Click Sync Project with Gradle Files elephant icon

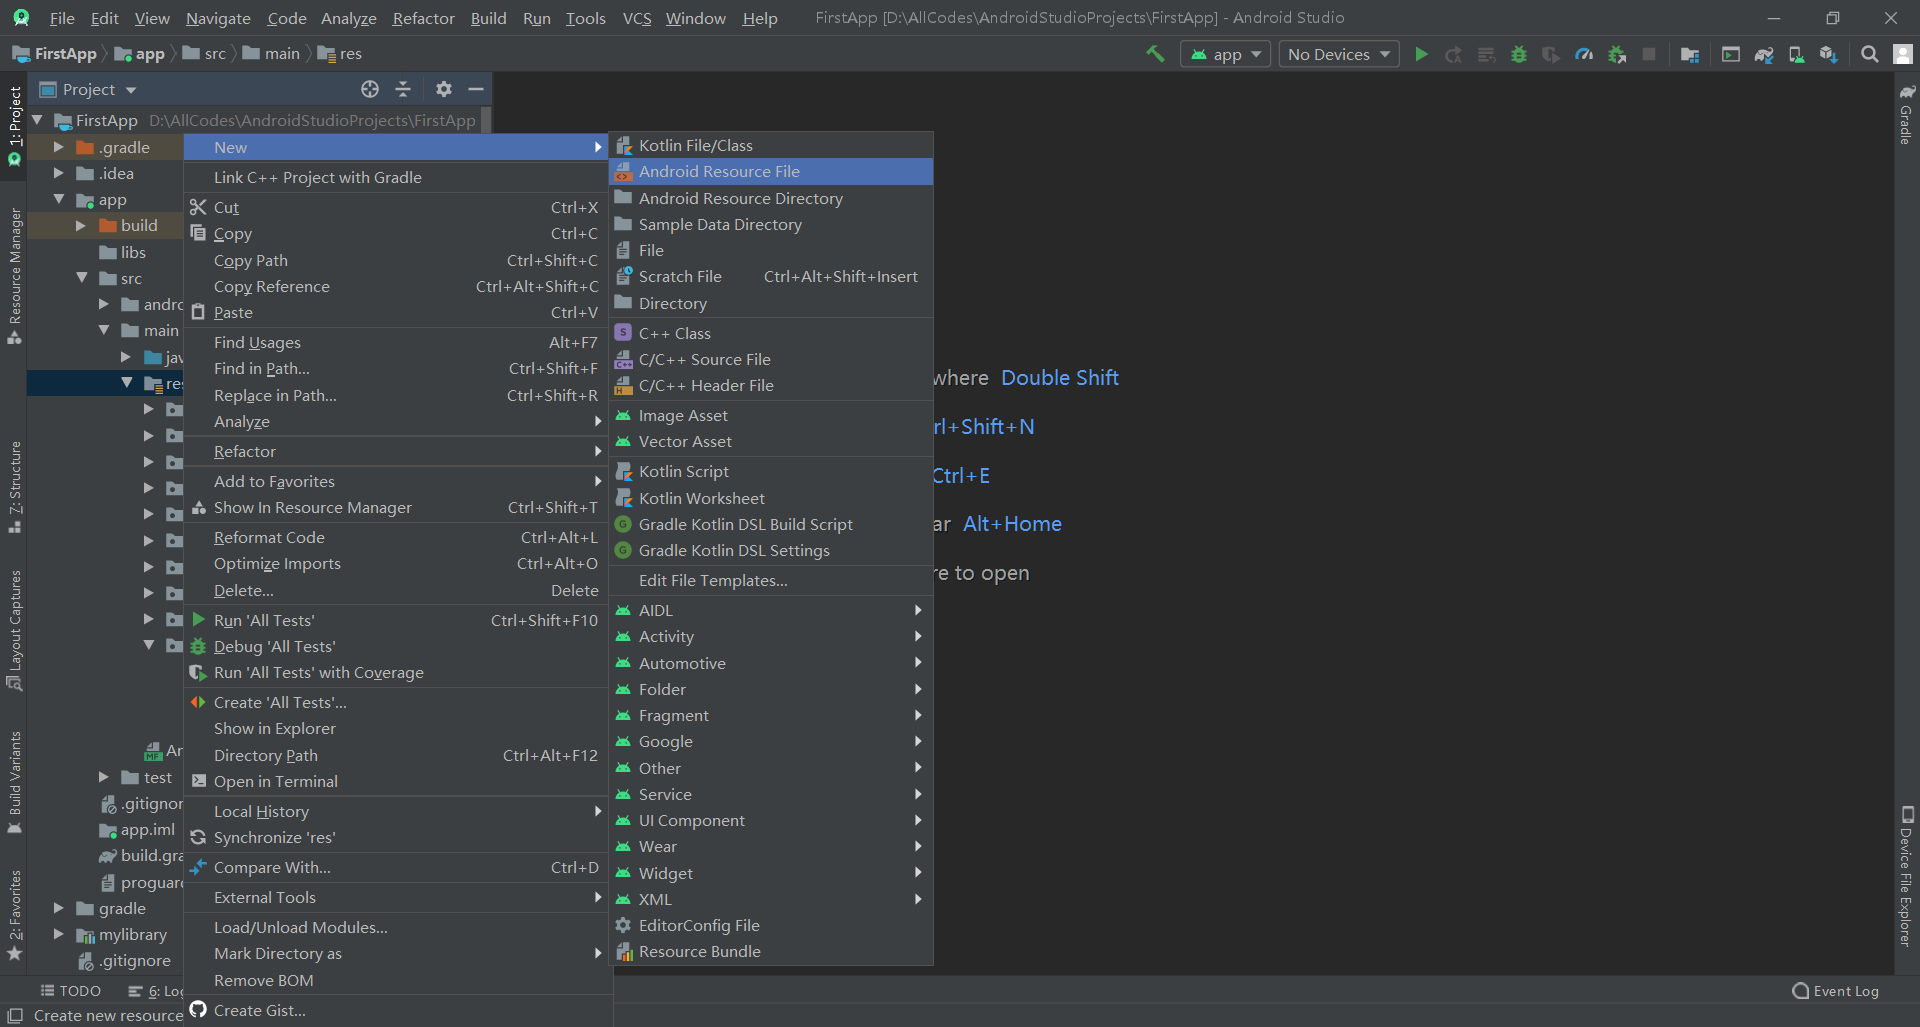coord(1764,54)
